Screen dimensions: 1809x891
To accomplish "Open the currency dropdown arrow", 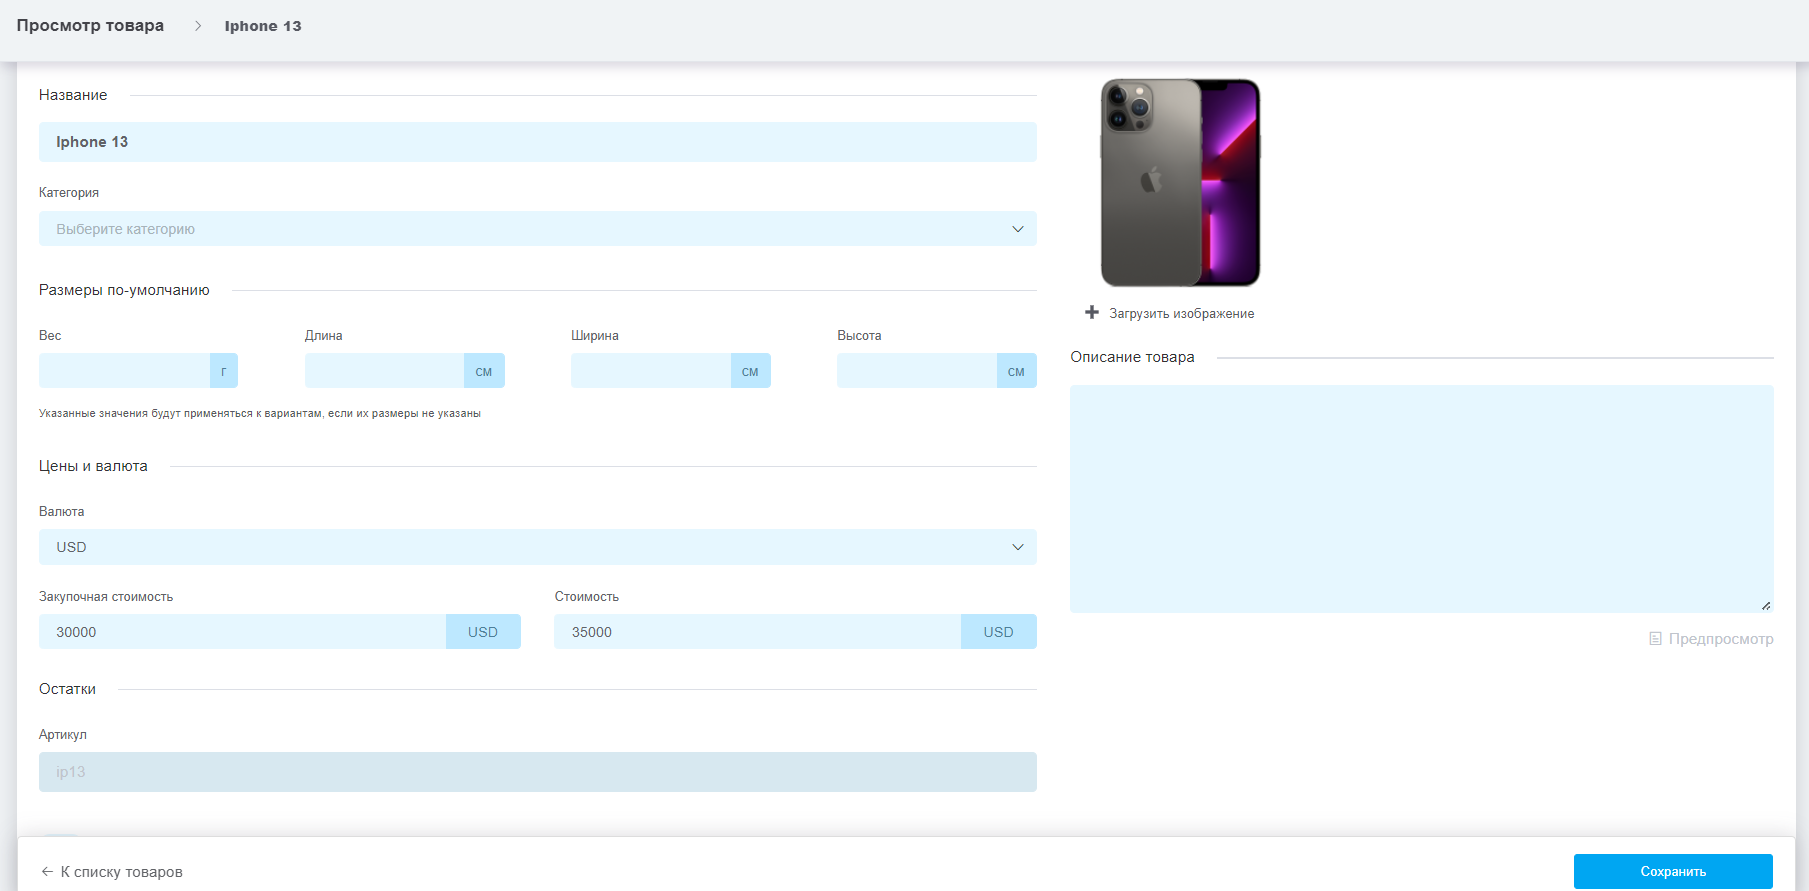I will tap(1018, 547).
